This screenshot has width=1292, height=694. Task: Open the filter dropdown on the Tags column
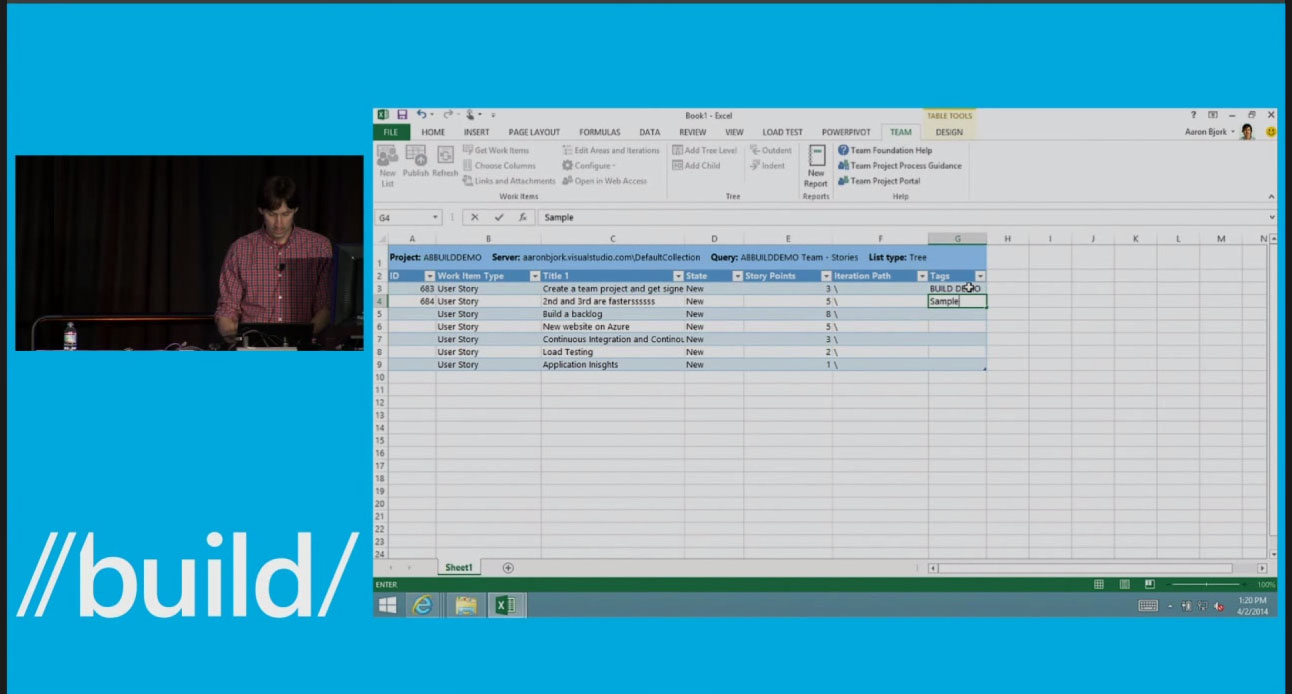click(979, 275)
